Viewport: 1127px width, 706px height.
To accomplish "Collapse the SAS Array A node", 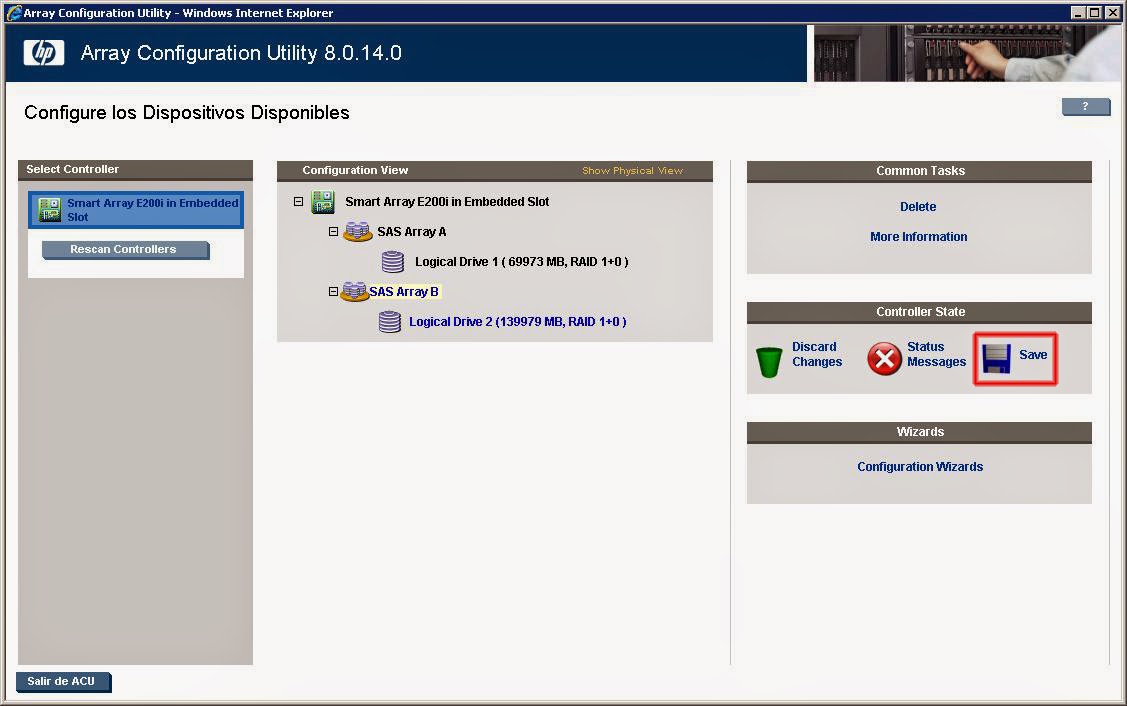I will (333, 231).
